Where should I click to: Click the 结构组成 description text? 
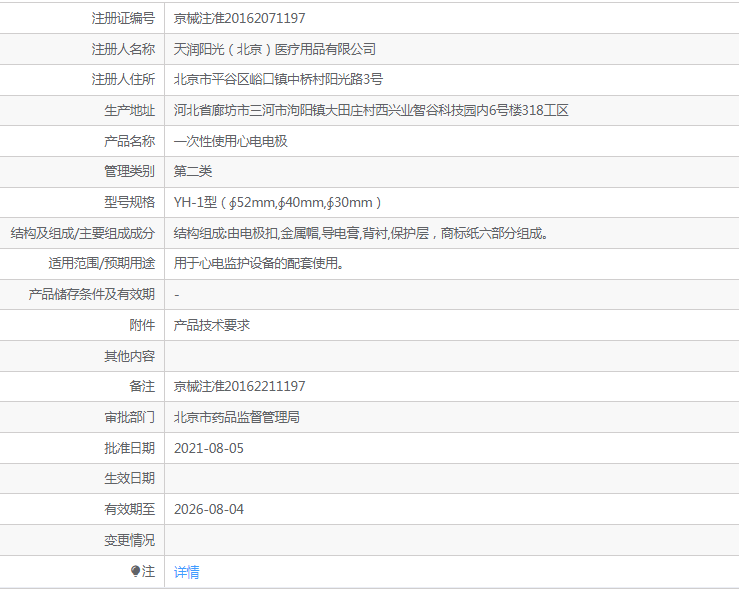361,233
